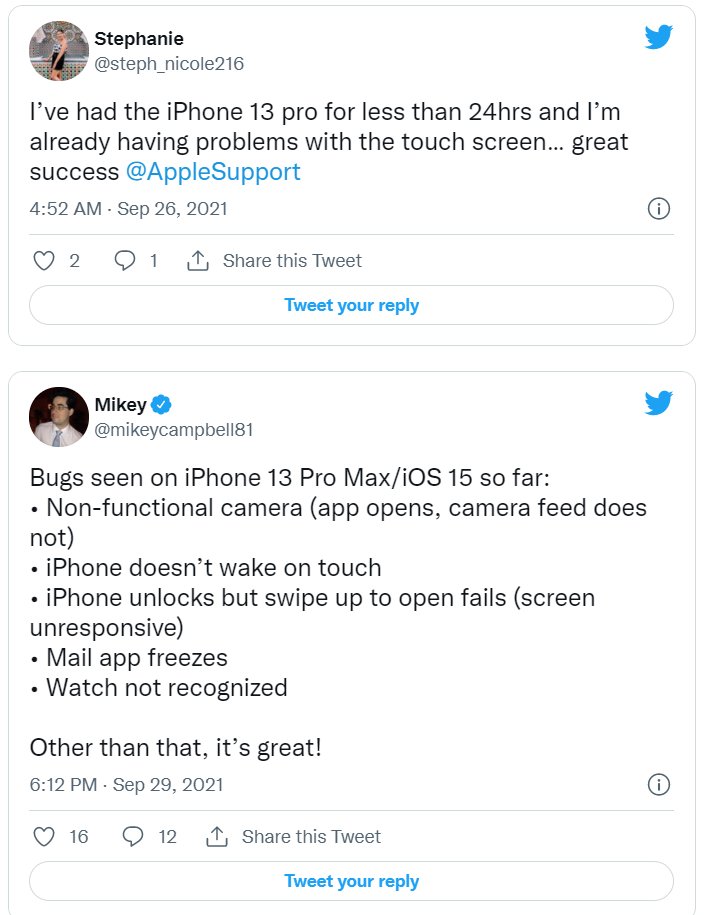Like Stephanie's tweet with heart icon
Viewport: 706px width, 915px height.
(44, 261)
